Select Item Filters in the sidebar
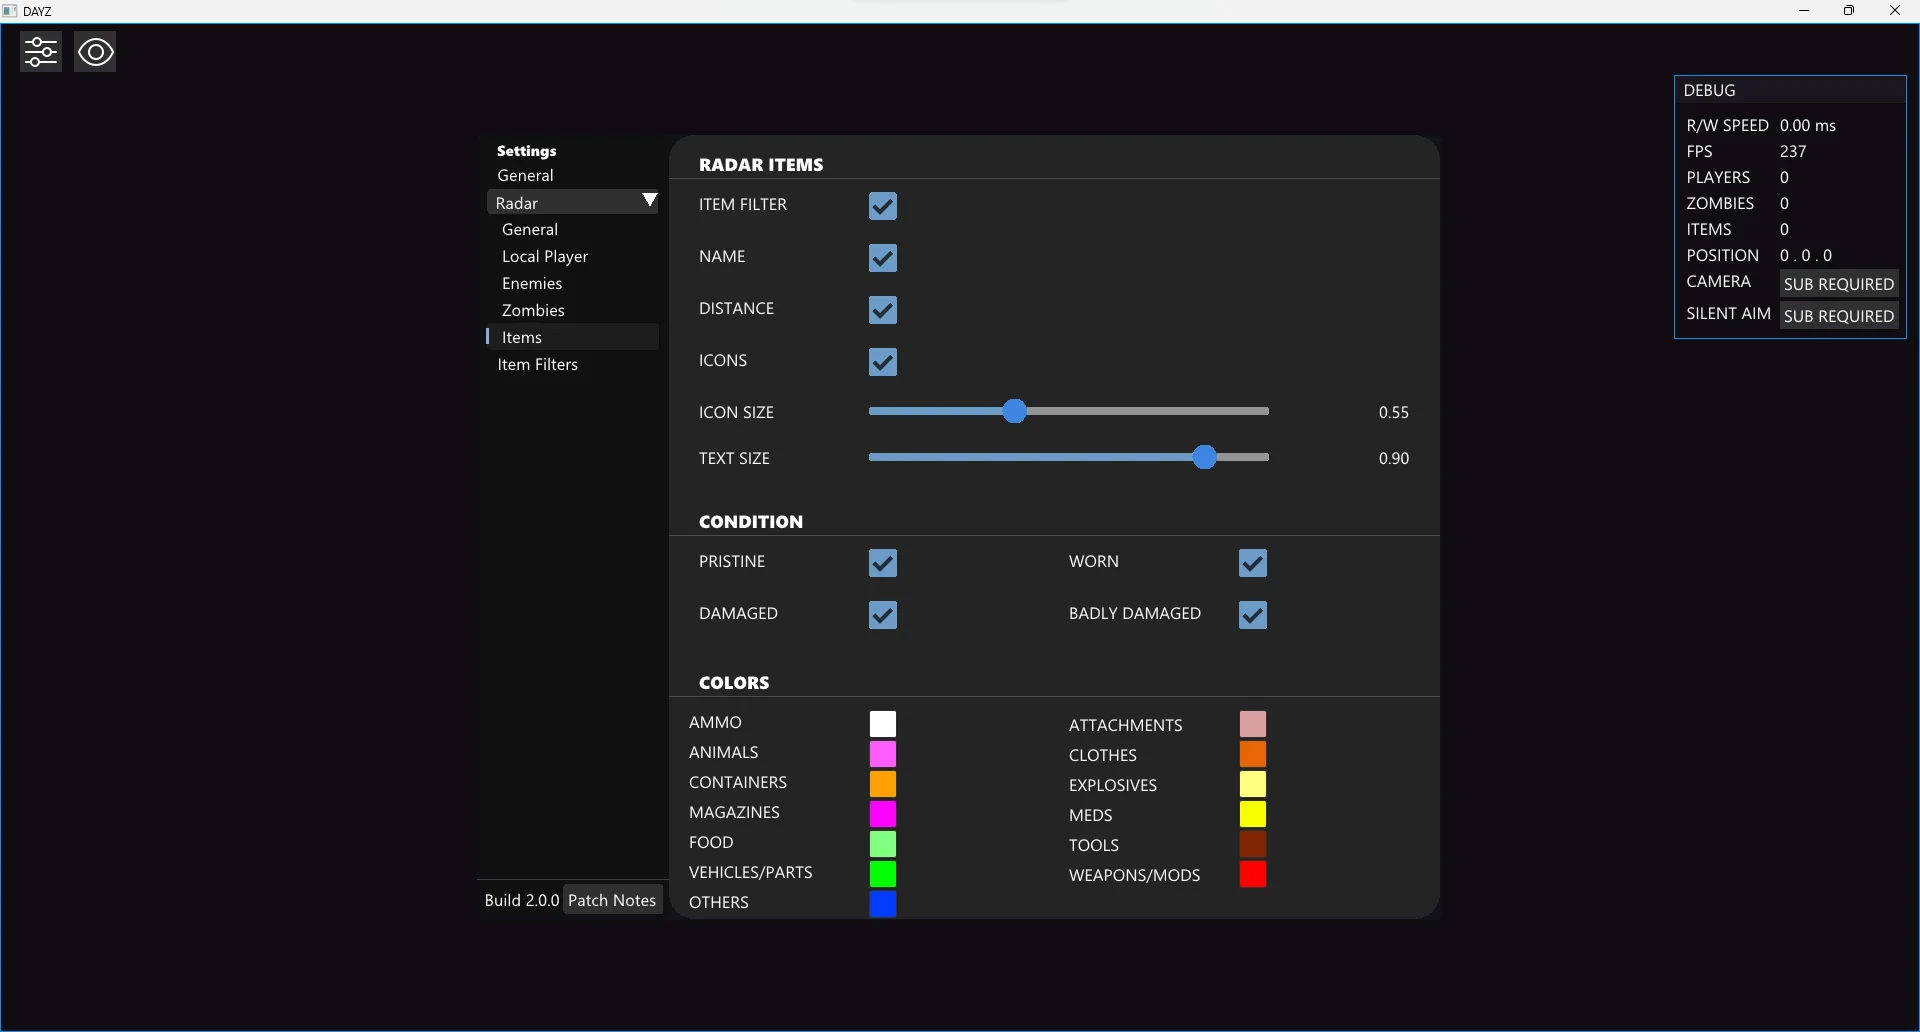This screenshot has width=1920, height=1032. coord(537,365)
